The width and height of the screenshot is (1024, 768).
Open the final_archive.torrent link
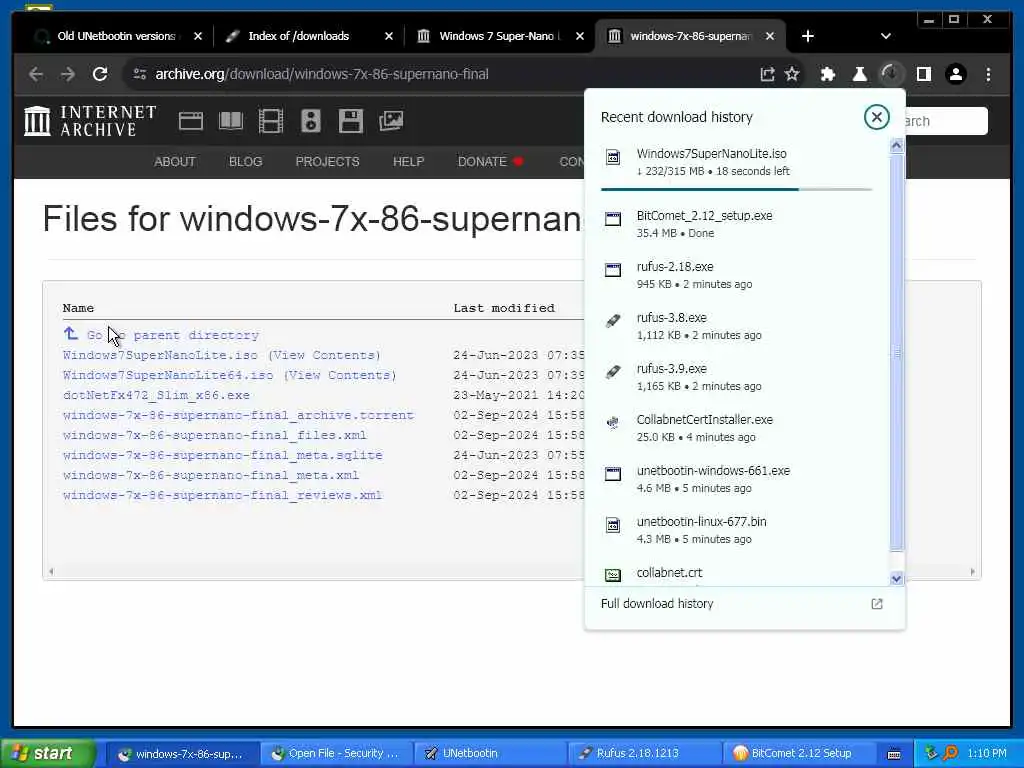click(238, 415)
